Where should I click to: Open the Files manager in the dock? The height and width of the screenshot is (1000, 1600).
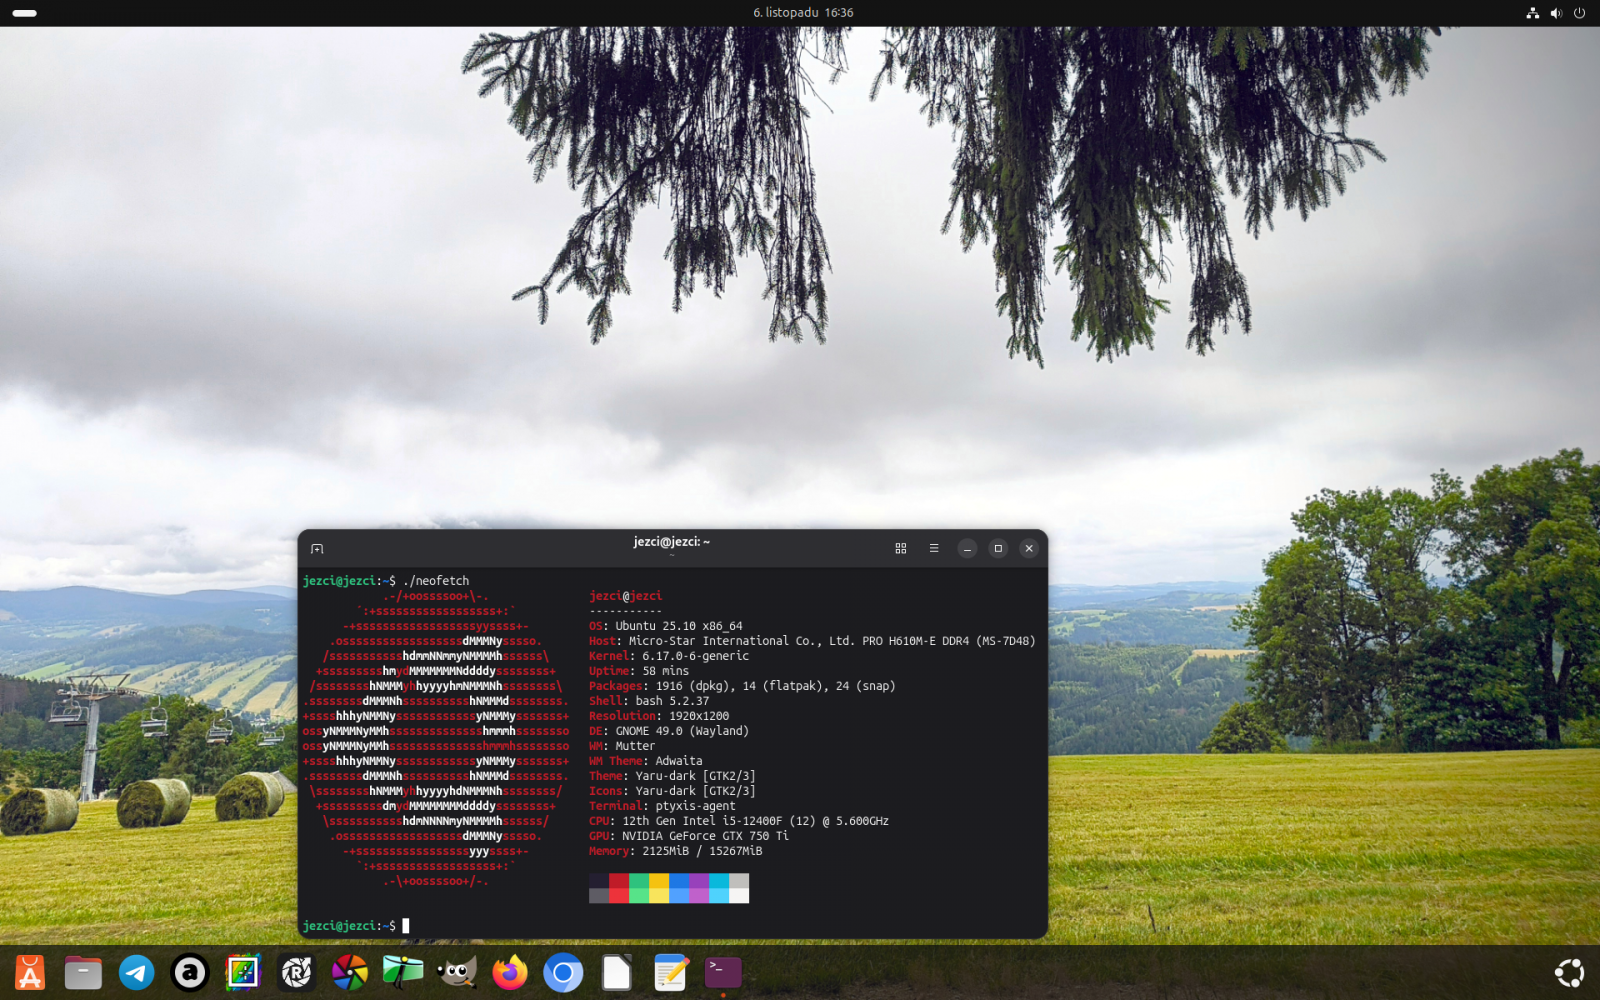(83, 972)
